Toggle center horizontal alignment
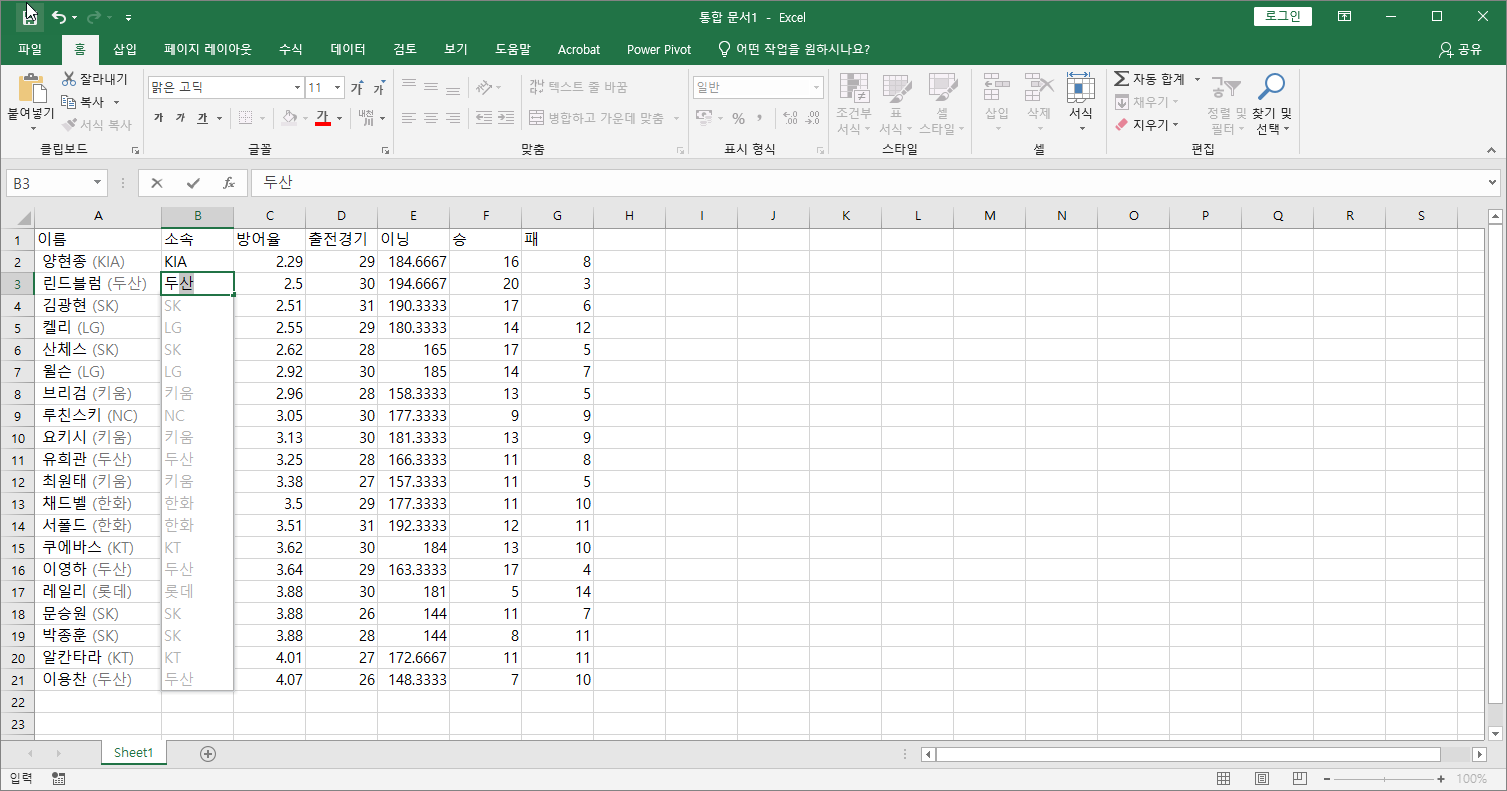The image size is (1507, 791). coord(431,118)
